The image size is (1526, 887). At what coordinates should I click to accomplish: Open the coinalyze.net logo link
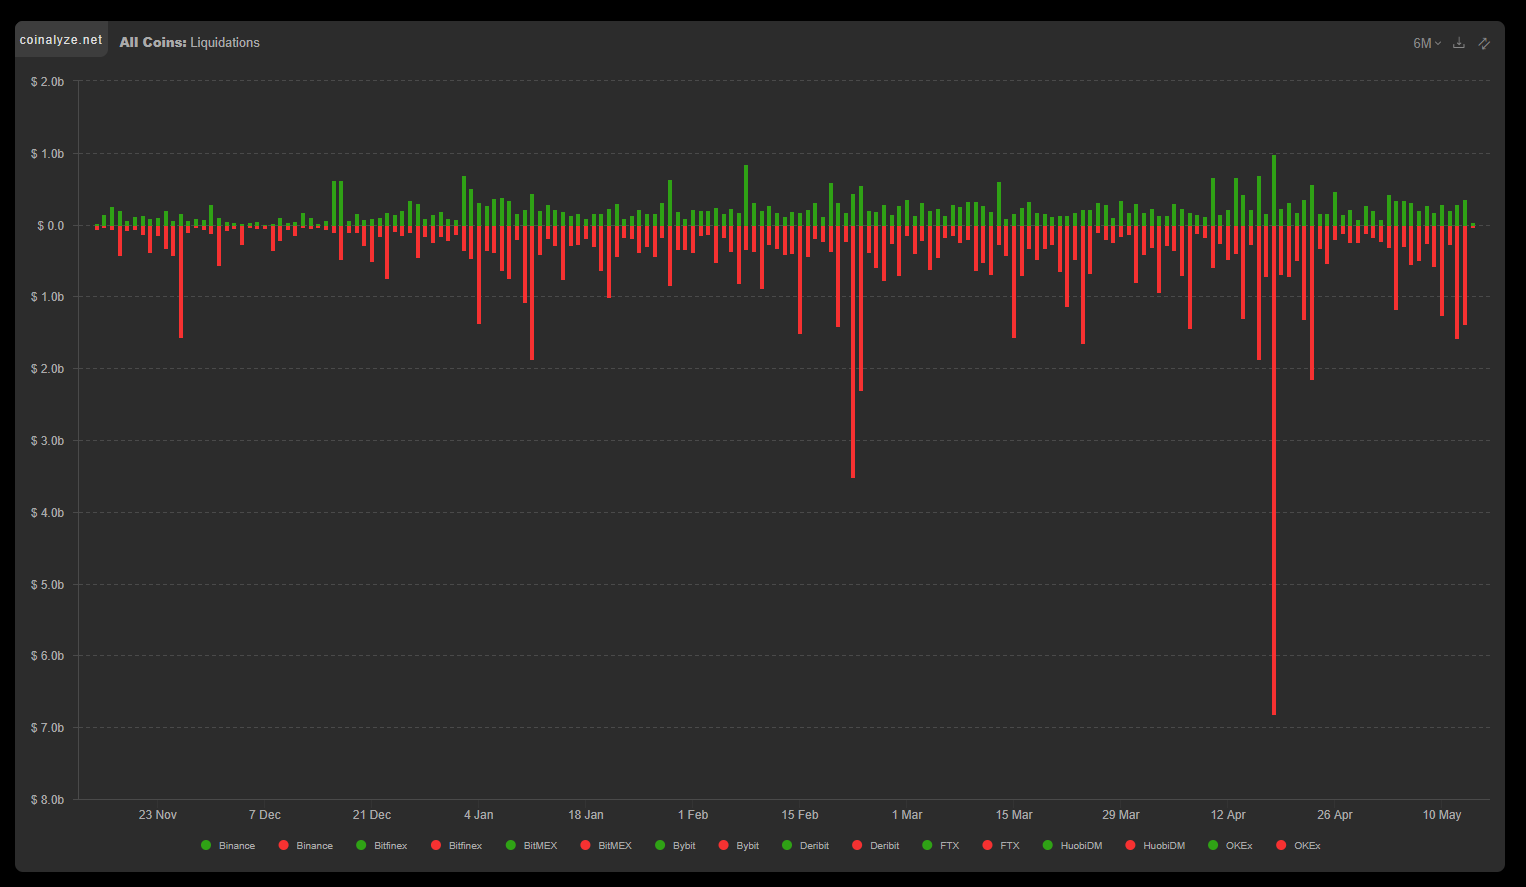pyautogui.click(x=61, y=40)
